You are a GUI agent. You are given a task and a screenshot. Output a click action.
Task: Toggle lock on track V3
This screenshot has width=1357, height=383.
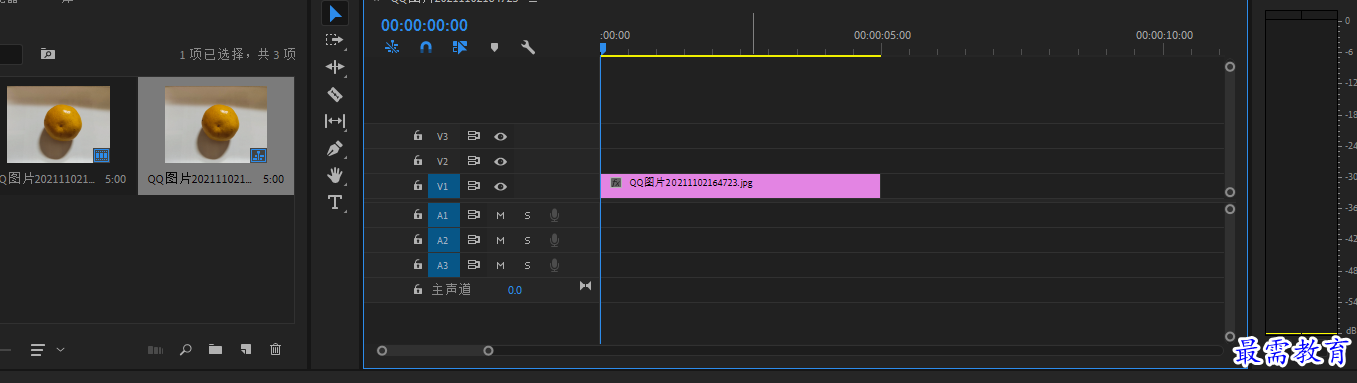coord(418,136)
